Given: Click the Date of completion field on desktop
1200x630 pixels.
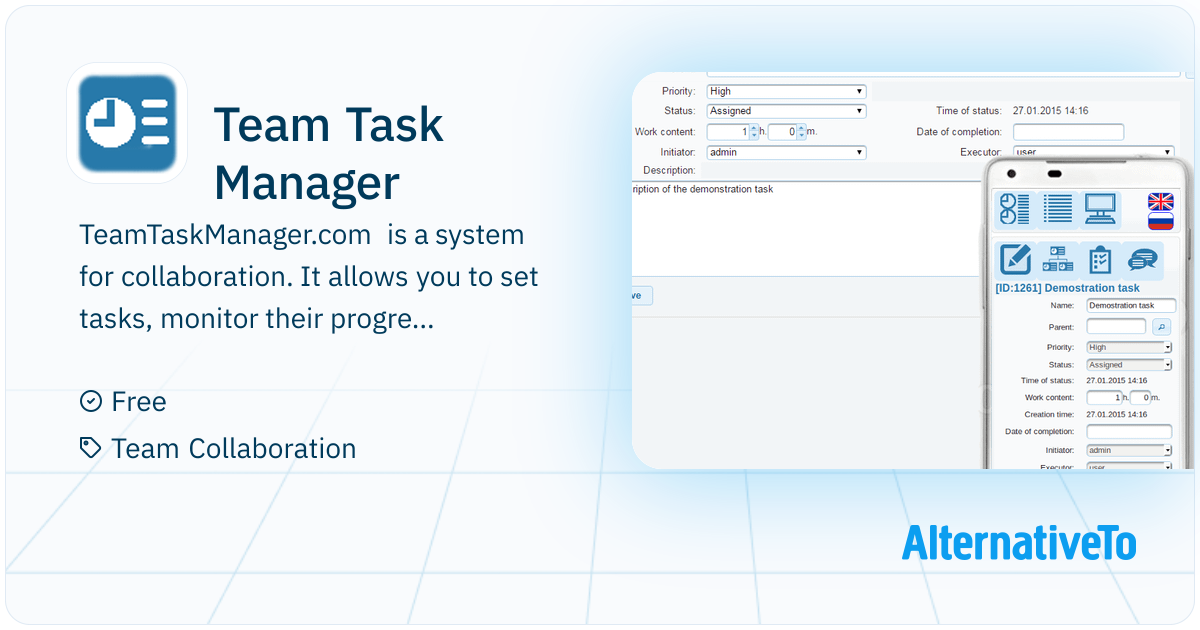Looking at the screenshot, I should point(1068,132).
